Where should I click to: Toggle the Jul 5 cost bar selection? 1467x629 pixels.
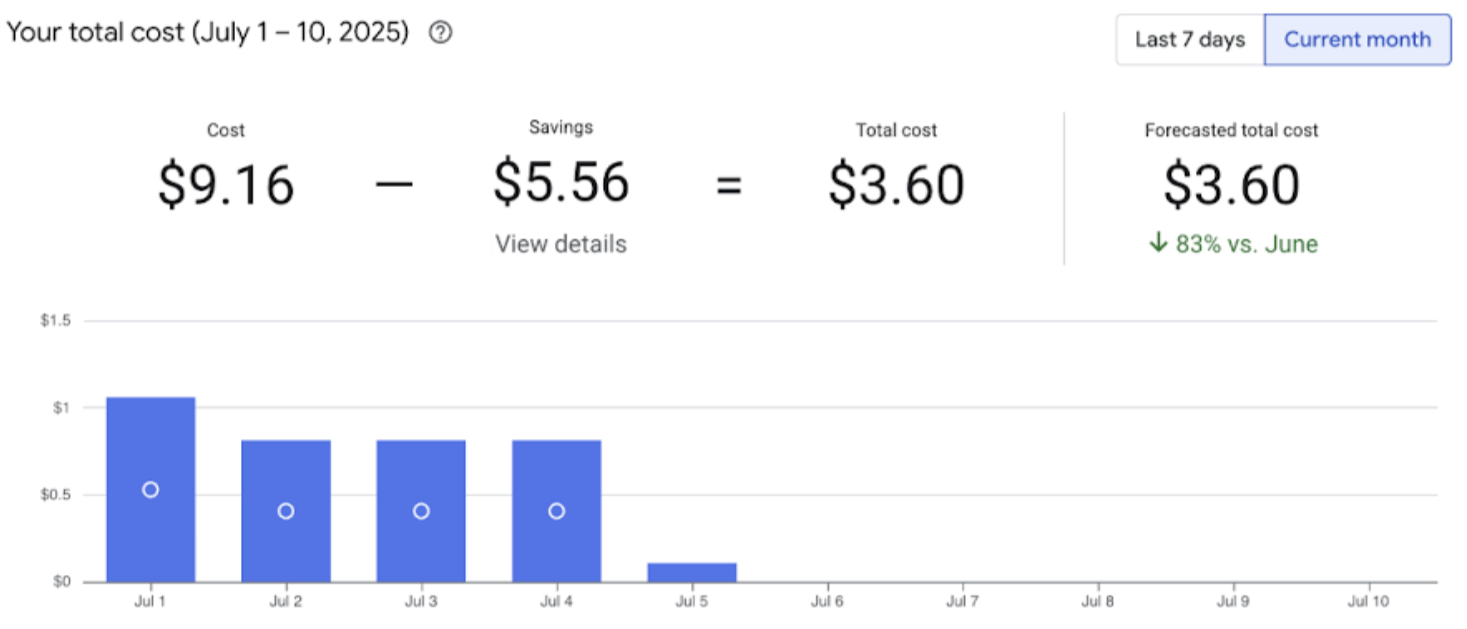coord(691,570)
